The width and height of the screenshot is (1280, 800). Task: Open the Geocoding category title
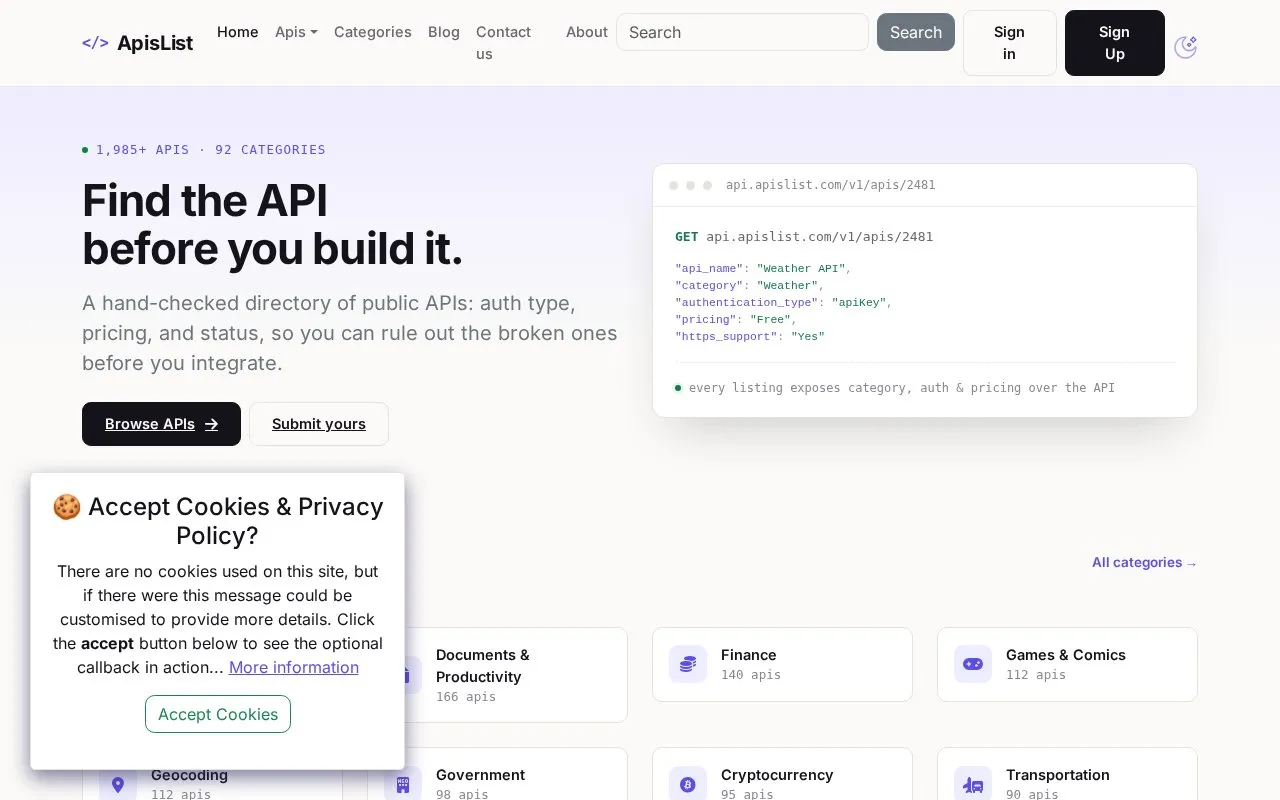click(189, 775)
